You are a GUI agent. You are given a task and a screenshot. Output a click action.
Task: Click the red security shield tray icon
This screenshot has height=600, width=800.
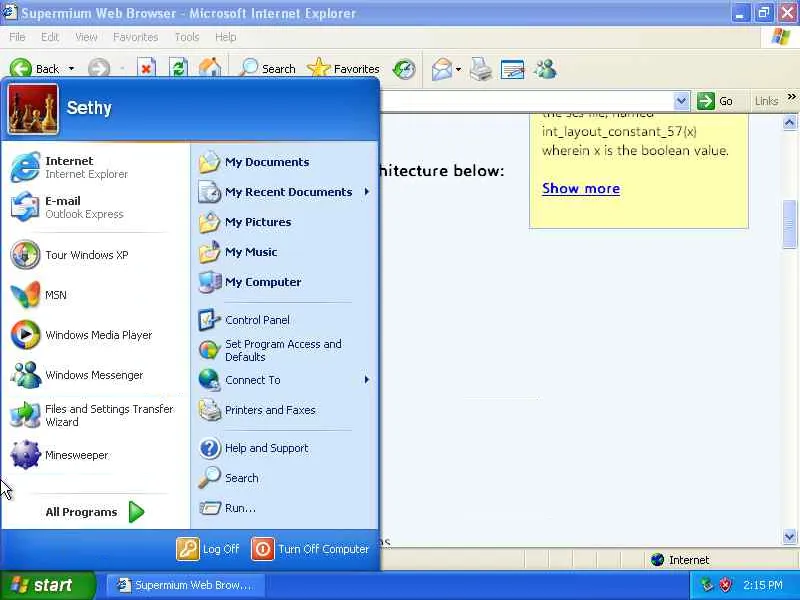(x=725, y=585)
